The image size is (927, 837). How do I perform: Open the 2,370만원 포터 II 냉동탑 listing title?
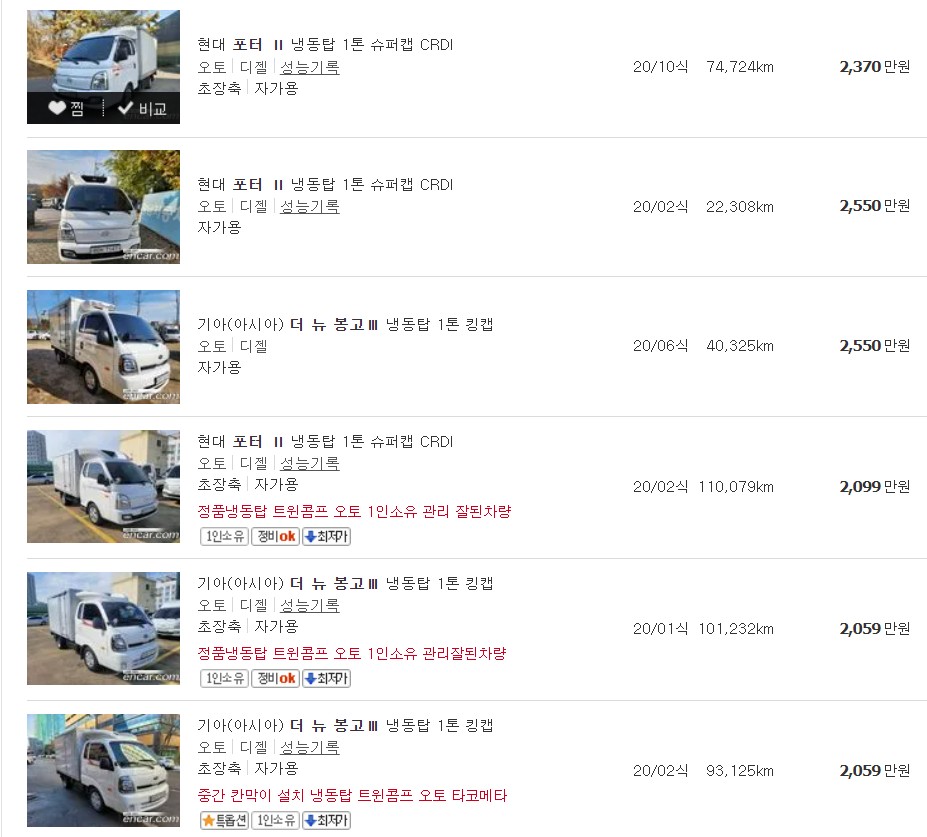click(325, 45)
